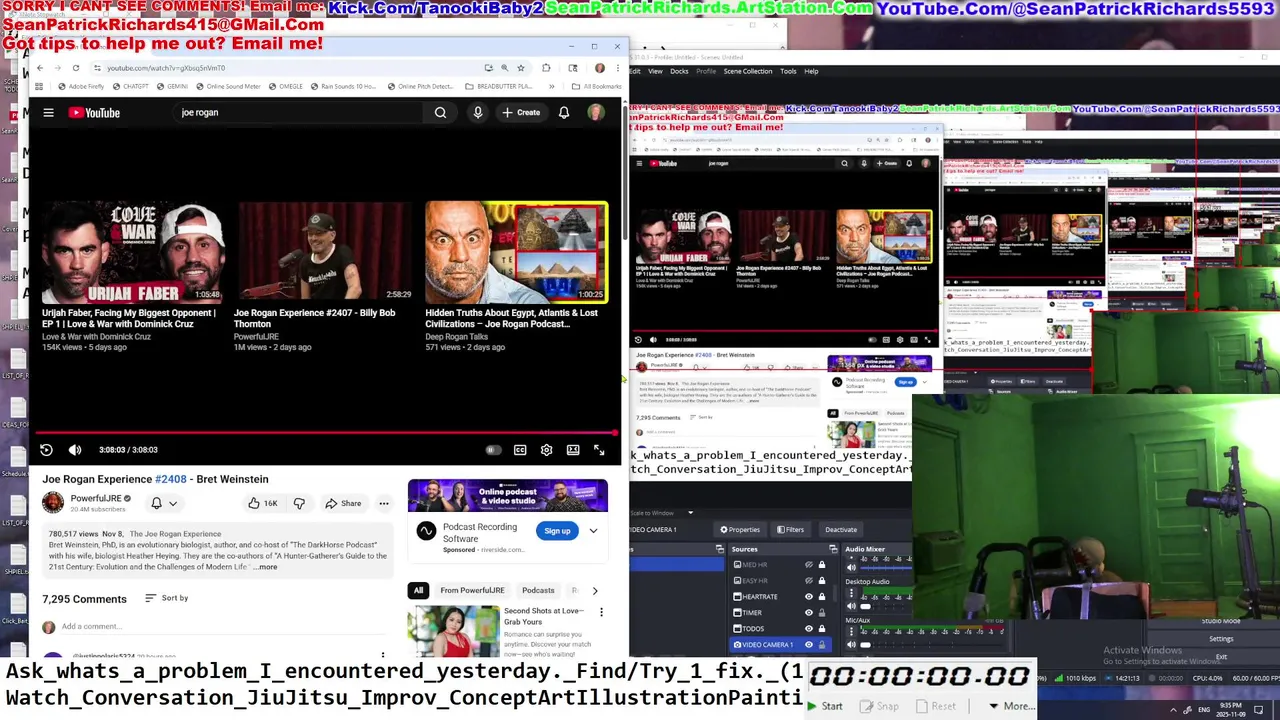Deactivate the OBS video camera source
The height and width of the screenshot is (720, 1280).
840,530
